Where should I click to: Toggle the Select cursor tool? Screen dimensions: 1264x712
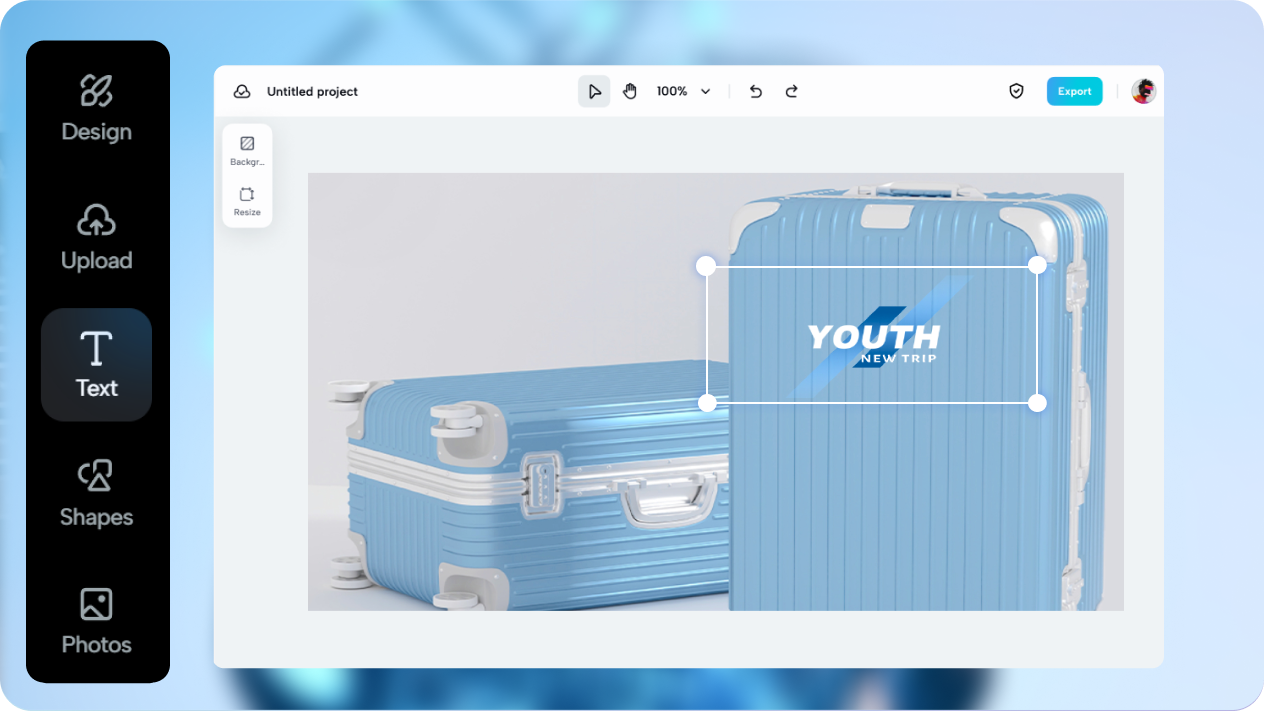594,91
